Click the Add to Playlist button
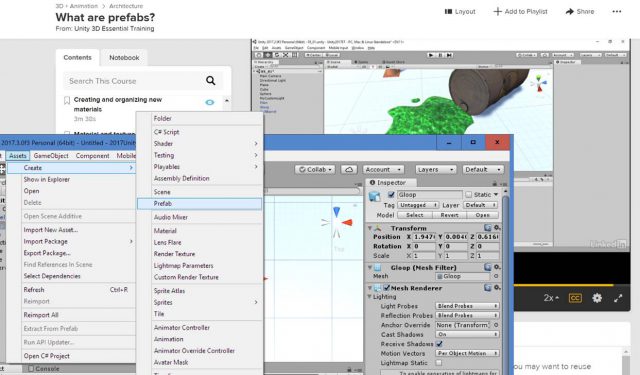The height and width of the screenshot is (375, 640). point(520,11)
